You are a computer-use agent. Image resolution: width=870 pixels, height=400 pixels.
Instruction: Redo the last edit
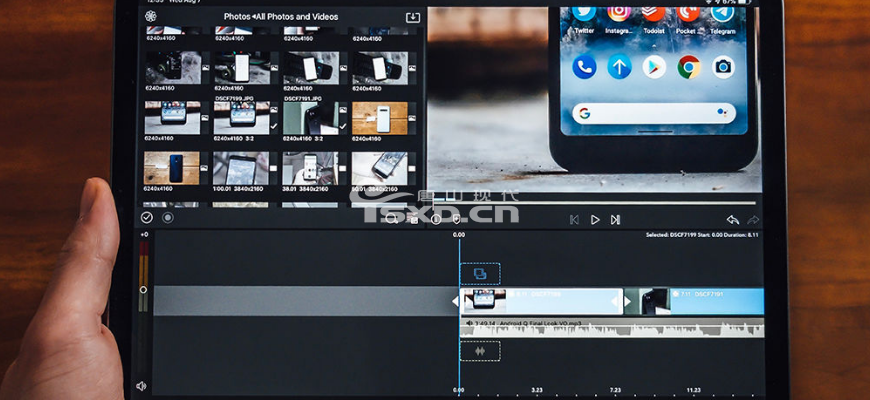coord(753,220)
